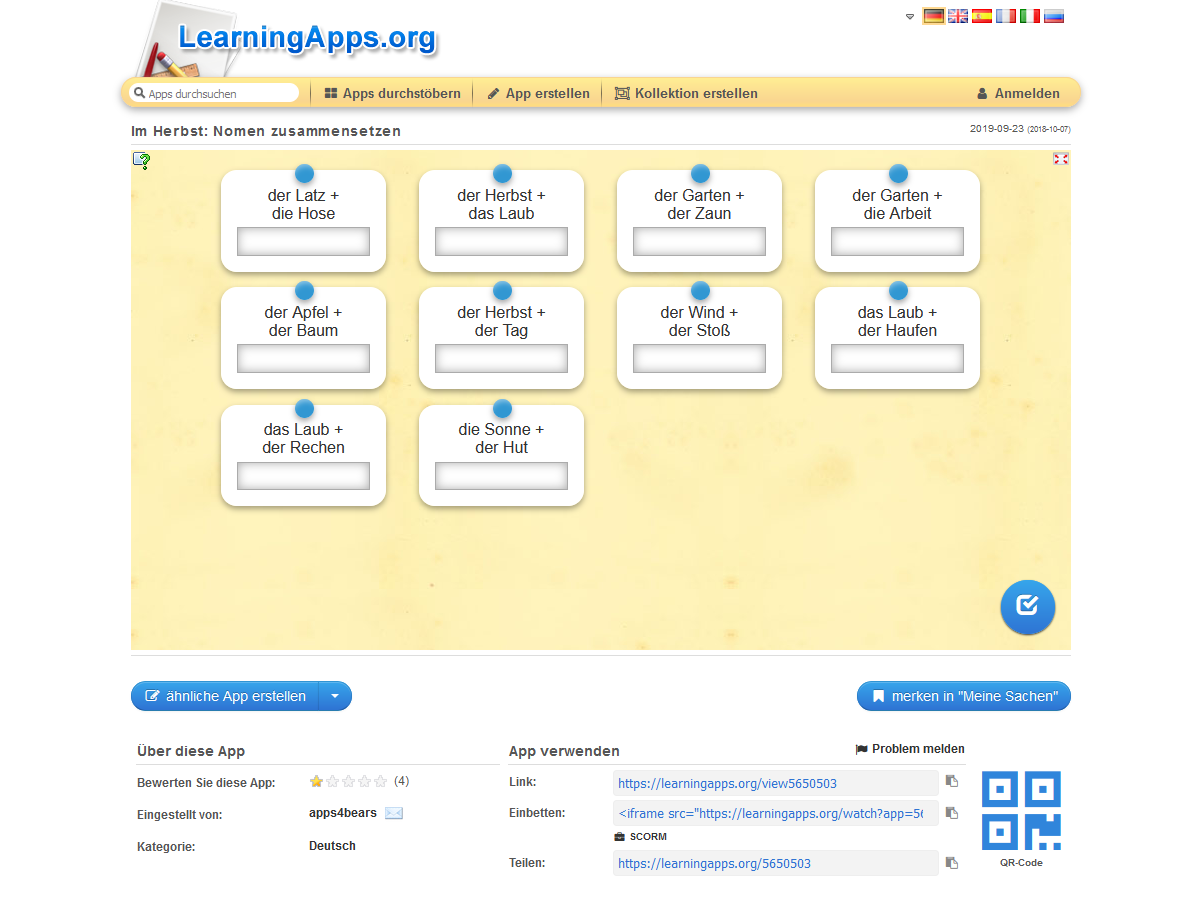Image resolution: width=1200 pixels, height=900 pixels.
Task: Rate the app five stars
Action: (x=381, y=782)
